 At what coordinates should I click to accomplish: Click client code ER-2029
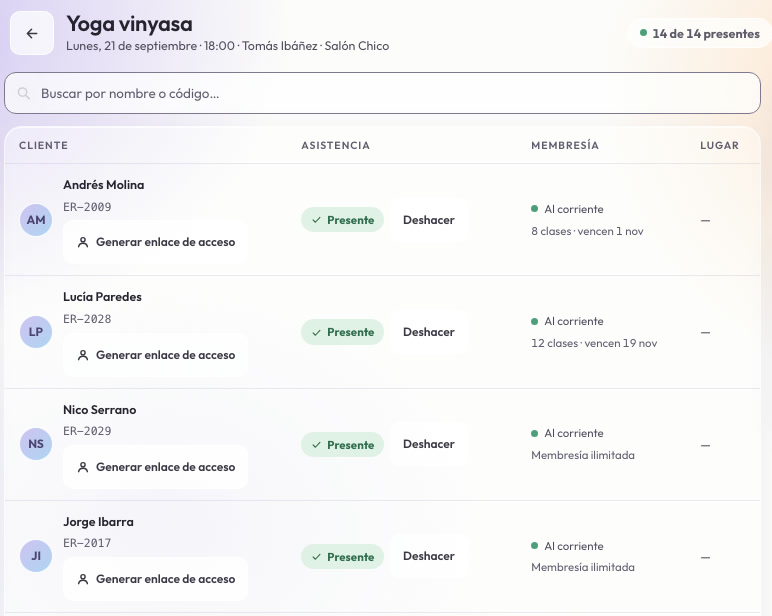pos(87,431)
